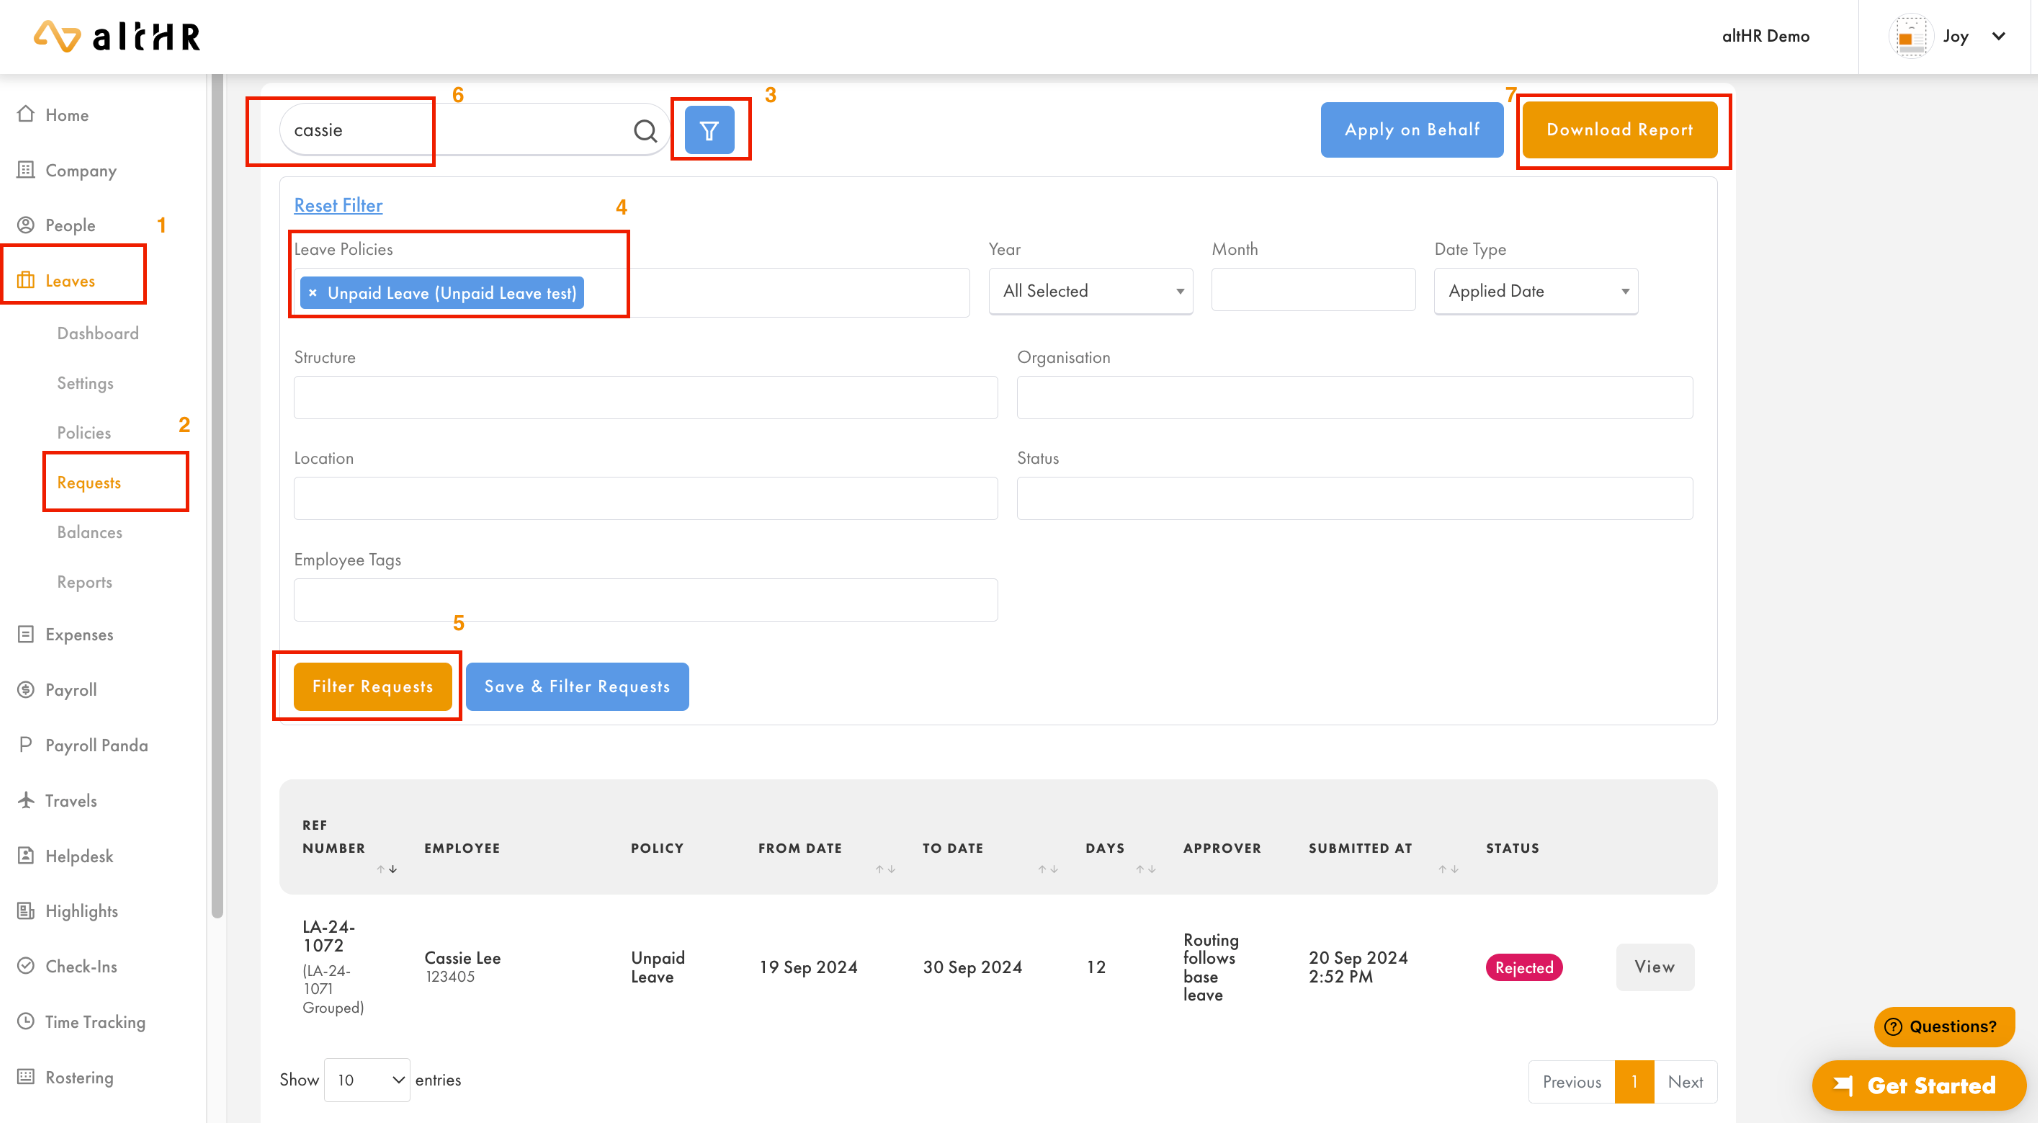Click inside the Status filter field
The height and width of the screenshot is (1123, 2038).
[x=1354, y=498]
